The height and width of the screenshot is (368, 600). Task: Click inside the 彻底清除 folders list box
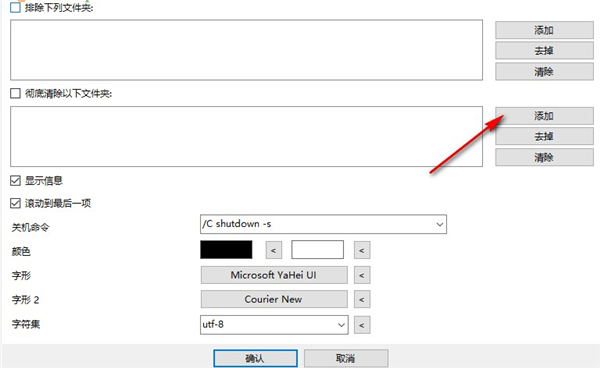[x=246, y=137]
